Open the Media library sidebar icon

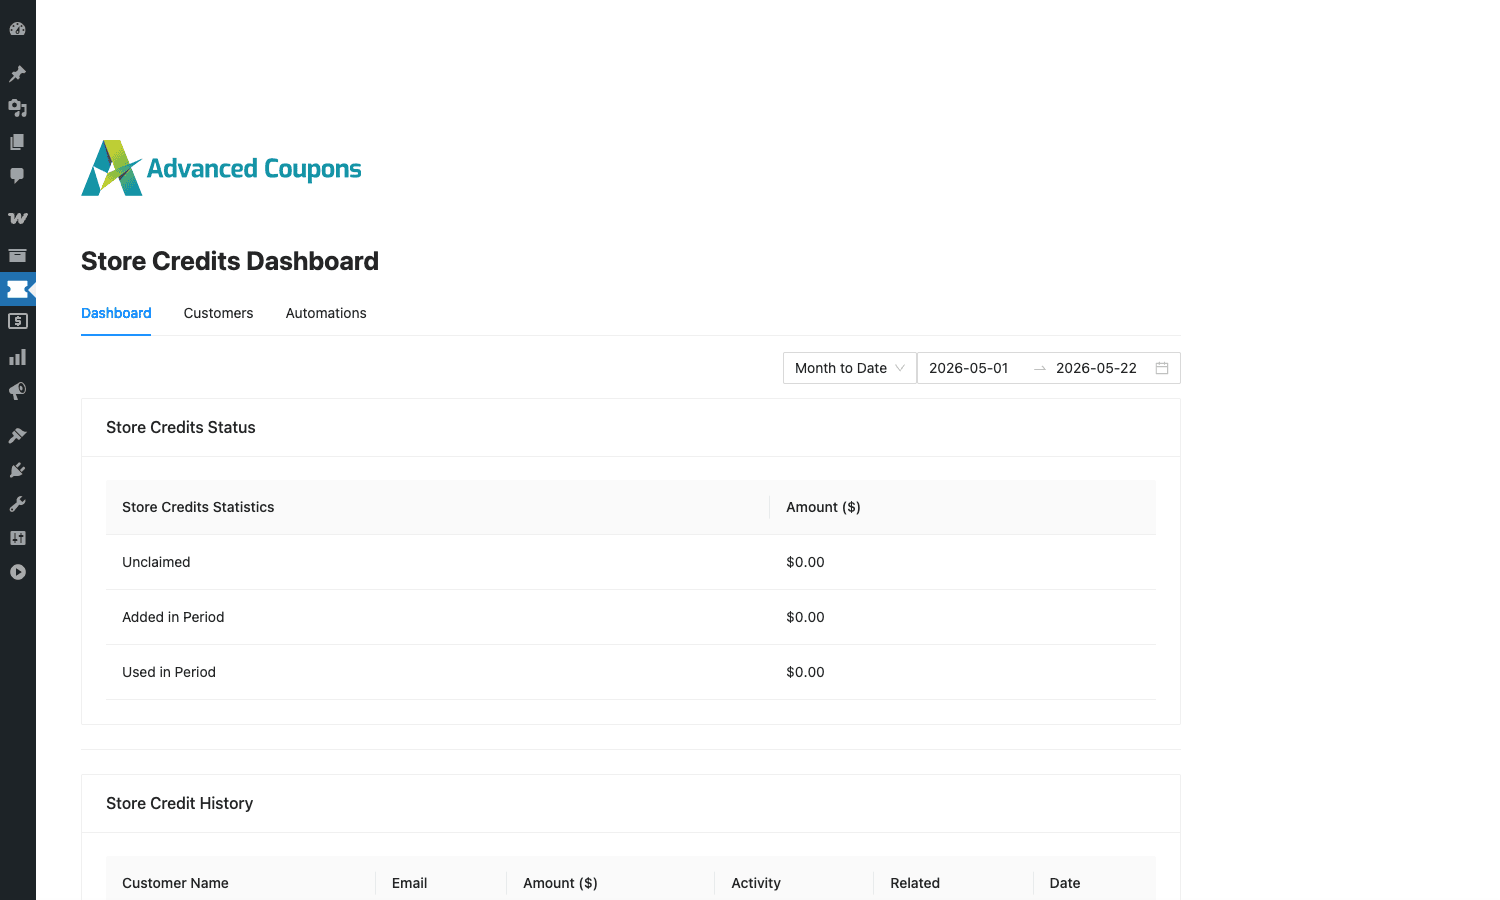[17, 108]
